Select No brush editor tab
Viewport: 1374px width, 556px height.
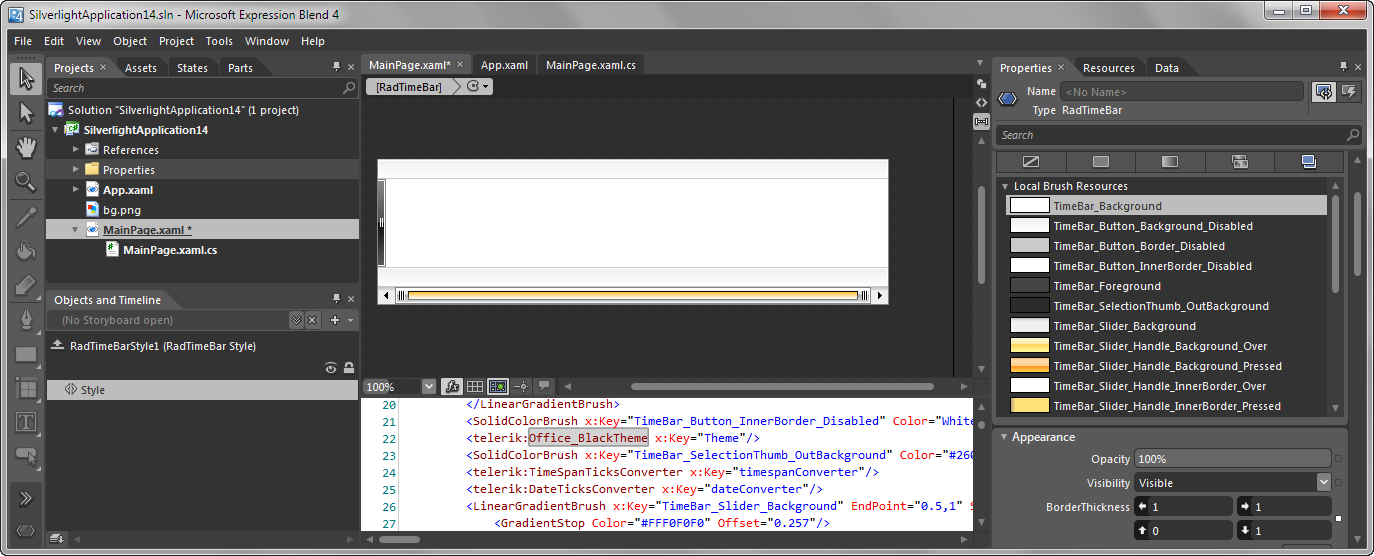coord(1031,161)
